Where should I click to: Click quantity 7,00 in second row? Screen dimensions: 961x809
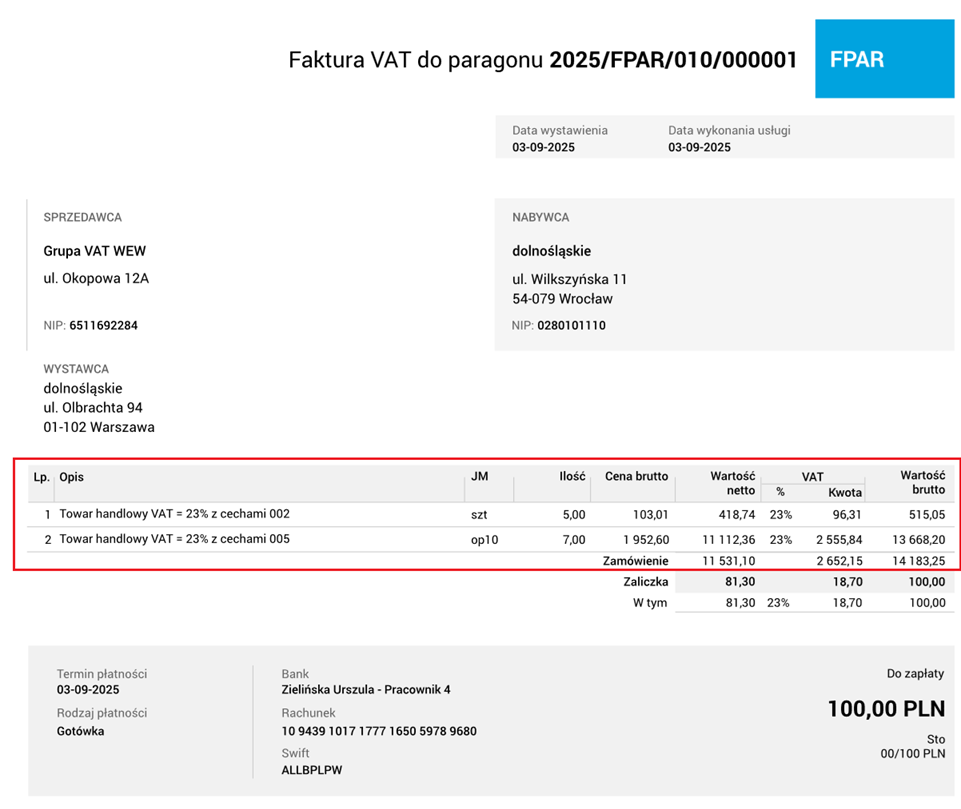coord(574,540)
